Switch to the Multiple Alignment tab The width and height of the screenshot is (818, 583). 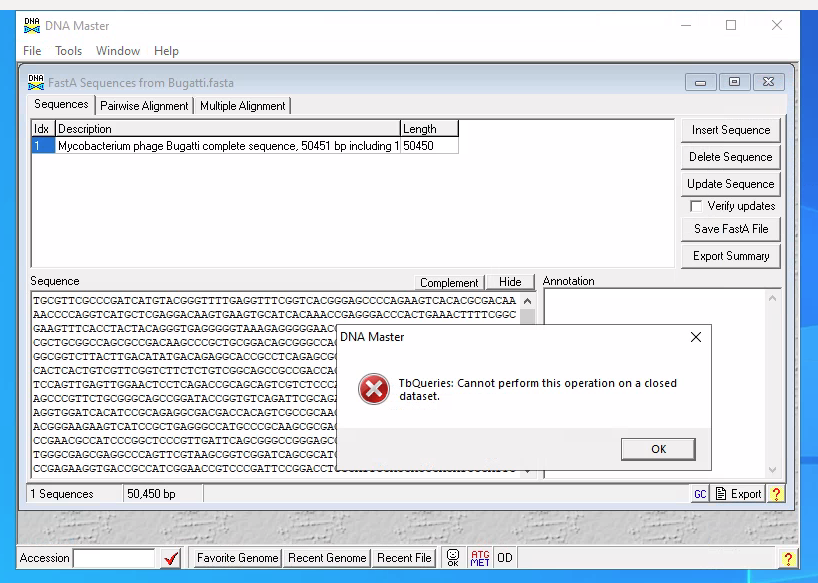pyautogui.click(x=242, y=106)
